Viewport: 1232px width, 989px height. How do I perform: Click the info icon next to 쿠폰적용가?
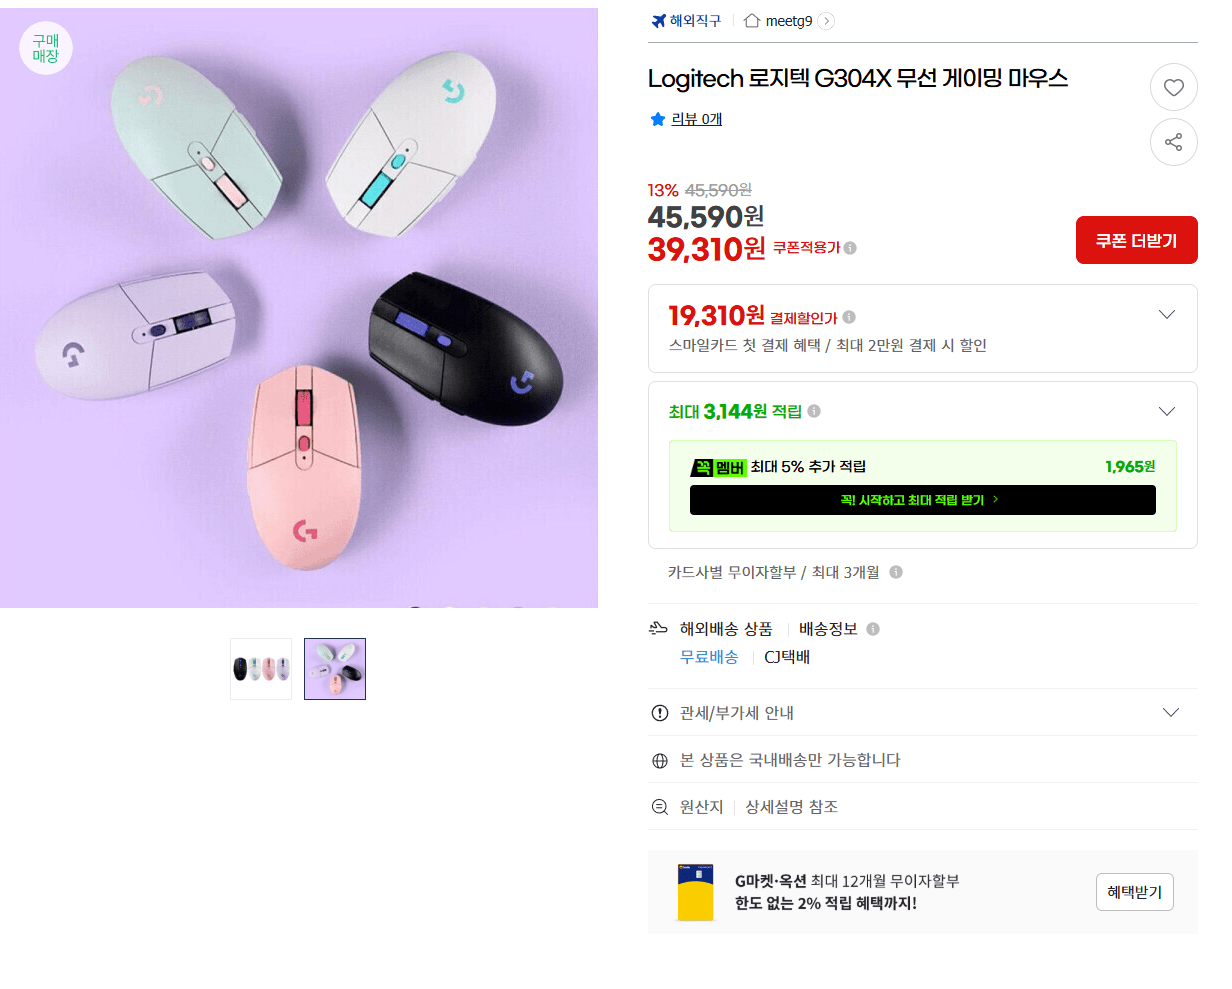click(x=851, y=247)
